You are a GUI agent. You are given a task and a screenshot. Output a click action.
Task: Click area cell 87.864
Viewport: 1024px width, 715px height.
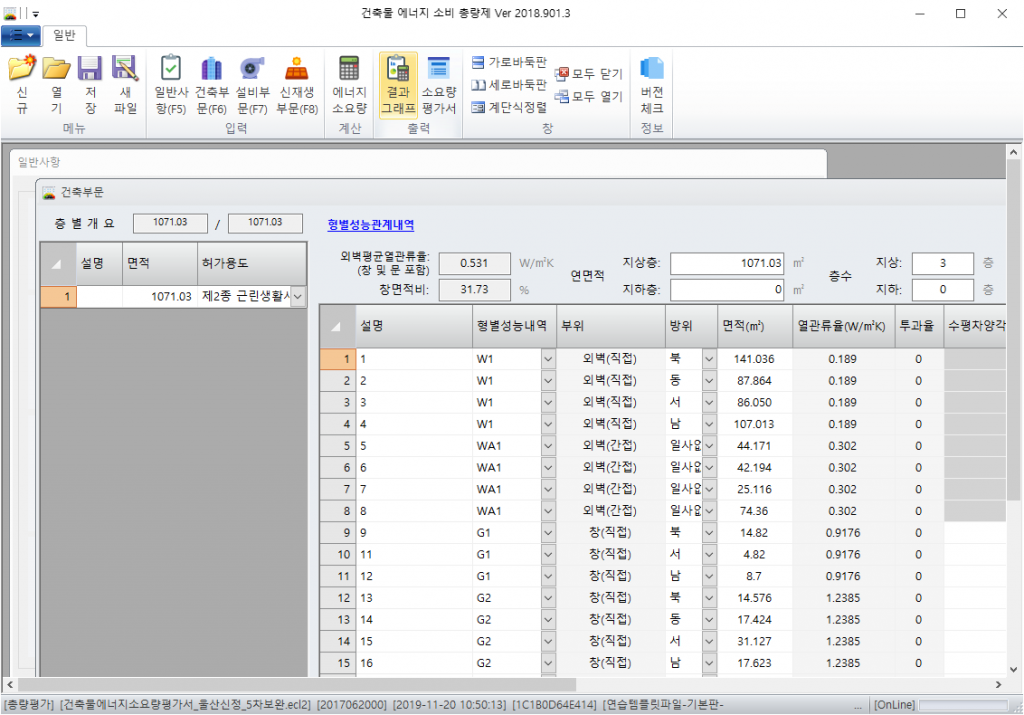tap(755, 381)
